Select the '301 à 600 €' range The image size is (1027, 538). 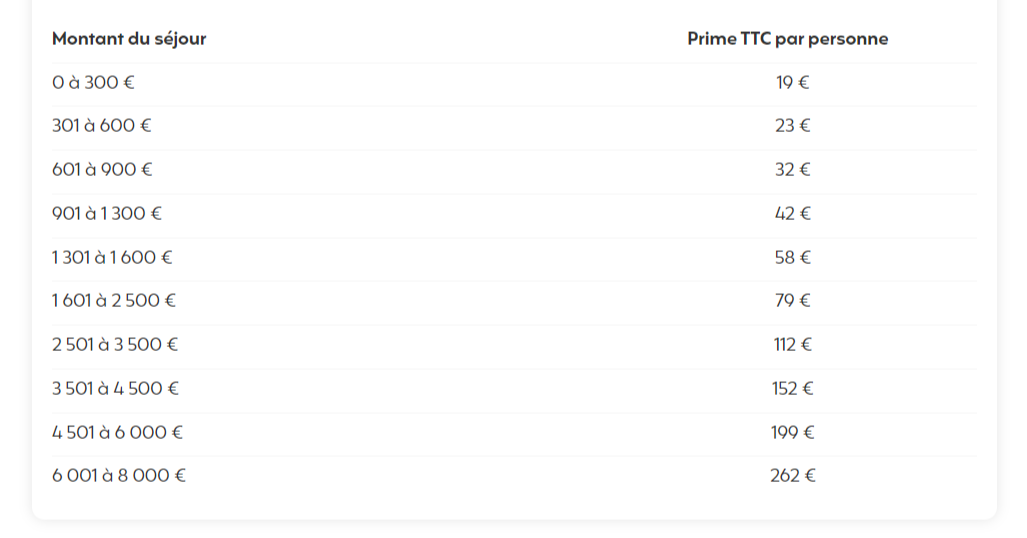click(102, 126)
